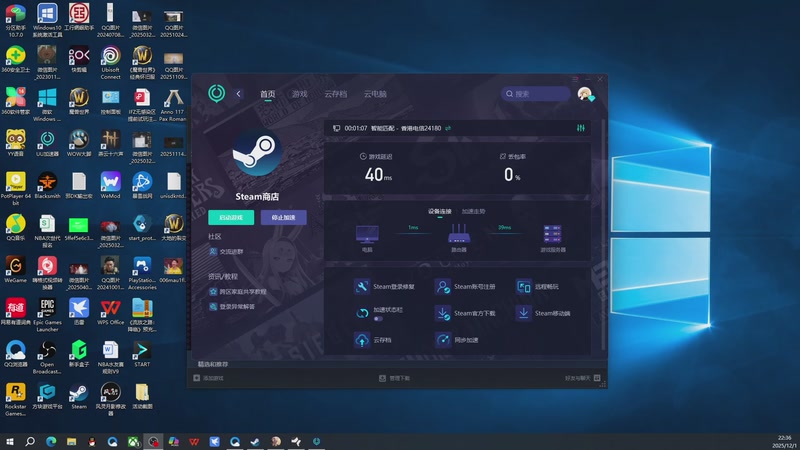Open node settings sliders icon
The image size is (800, 450).
[x=581, y=128]
